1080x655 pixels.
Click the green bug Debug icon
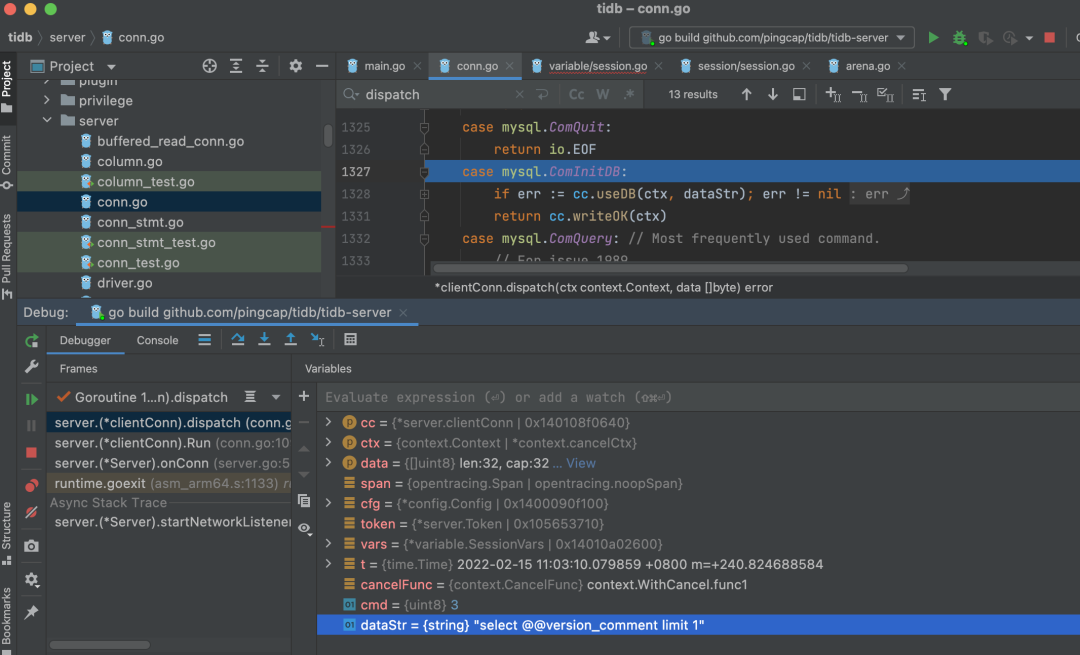(x=959, y=38)
